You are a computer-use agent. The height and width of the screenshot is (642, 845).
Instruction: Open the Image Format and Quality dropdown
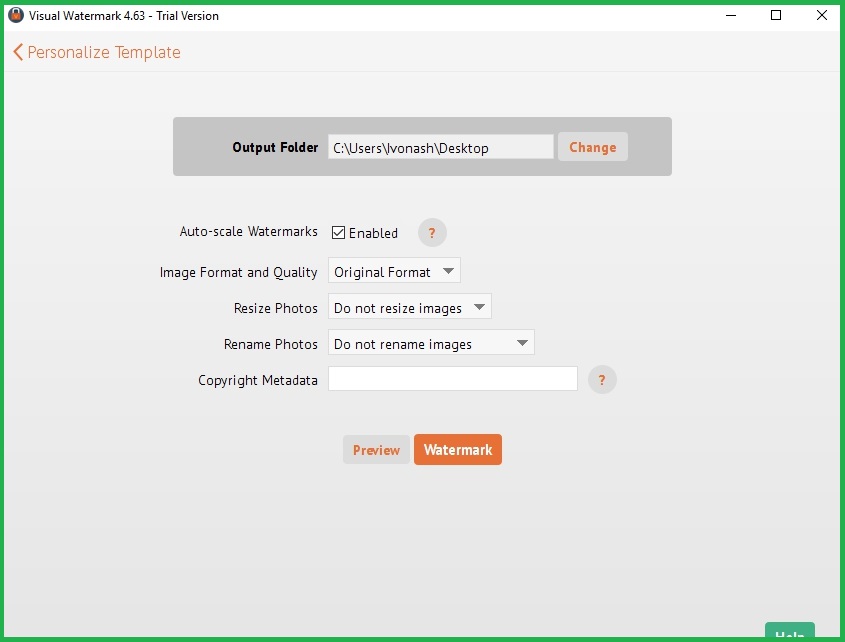[x=394, y=271]
